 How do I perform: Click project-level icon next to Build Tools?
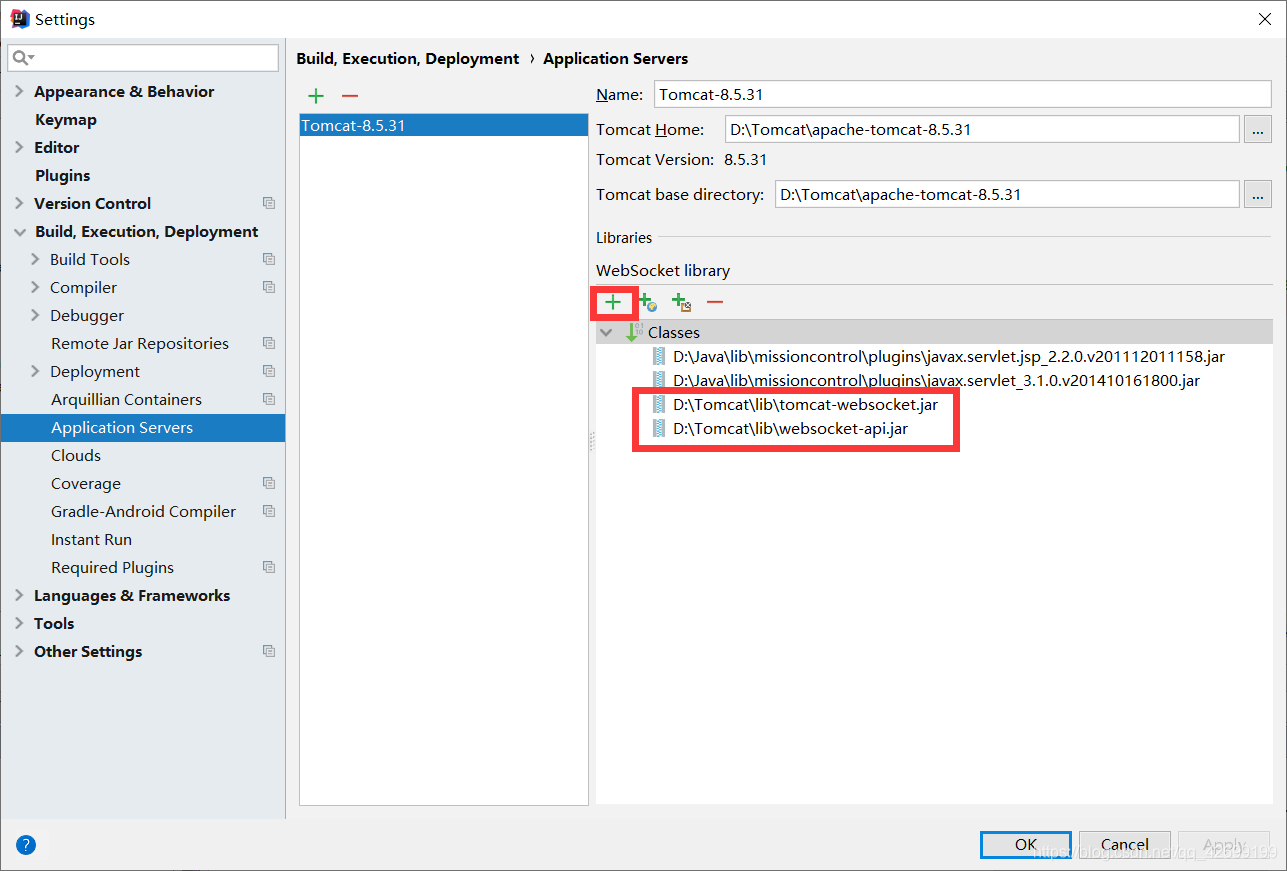268,259
